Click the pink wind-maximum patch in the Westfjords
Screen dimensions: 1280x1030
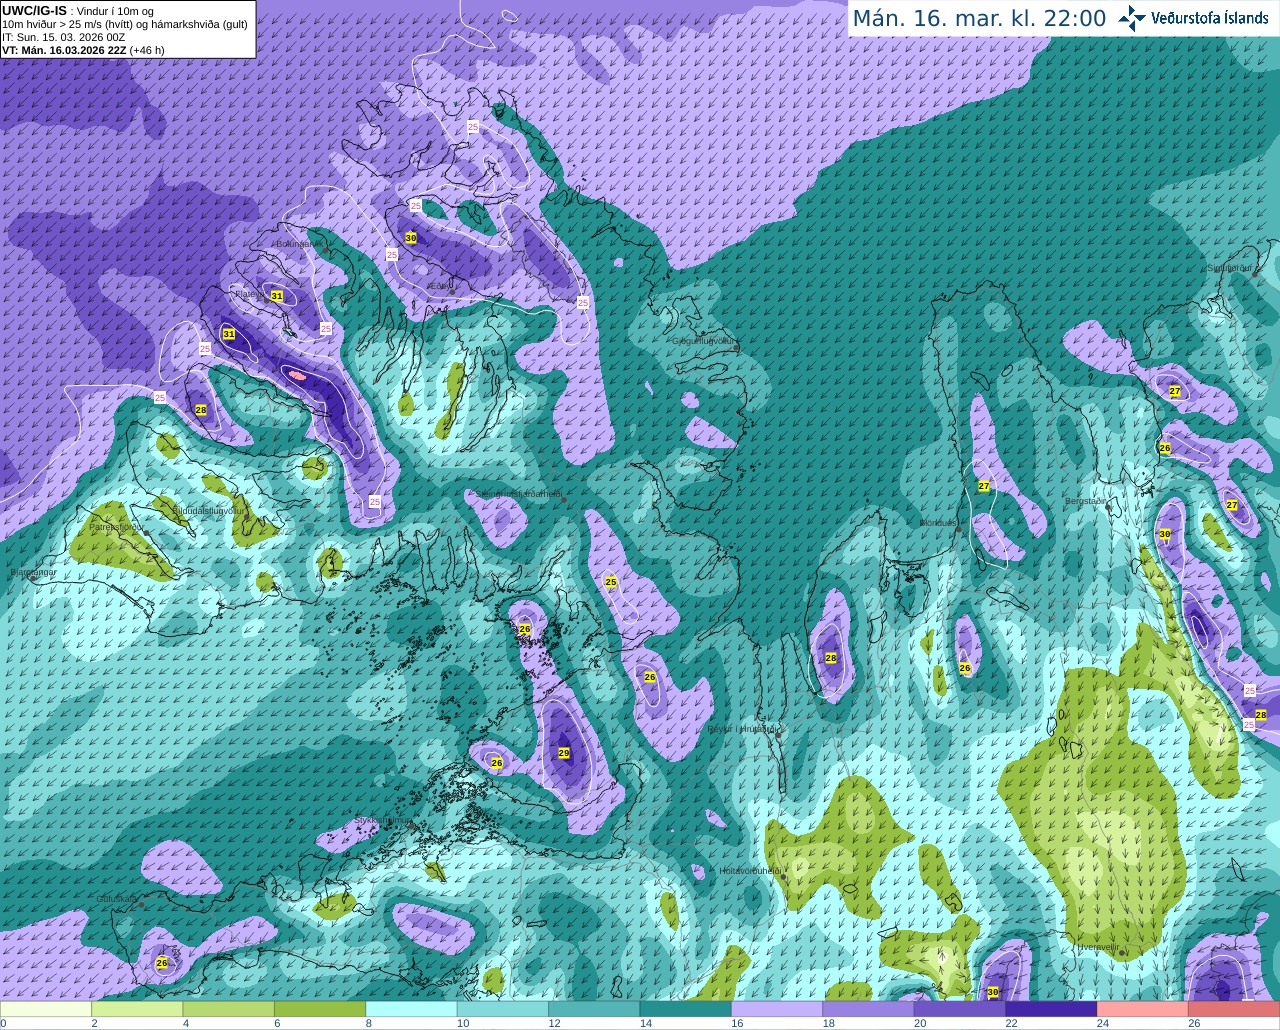(x=296, y=375)
